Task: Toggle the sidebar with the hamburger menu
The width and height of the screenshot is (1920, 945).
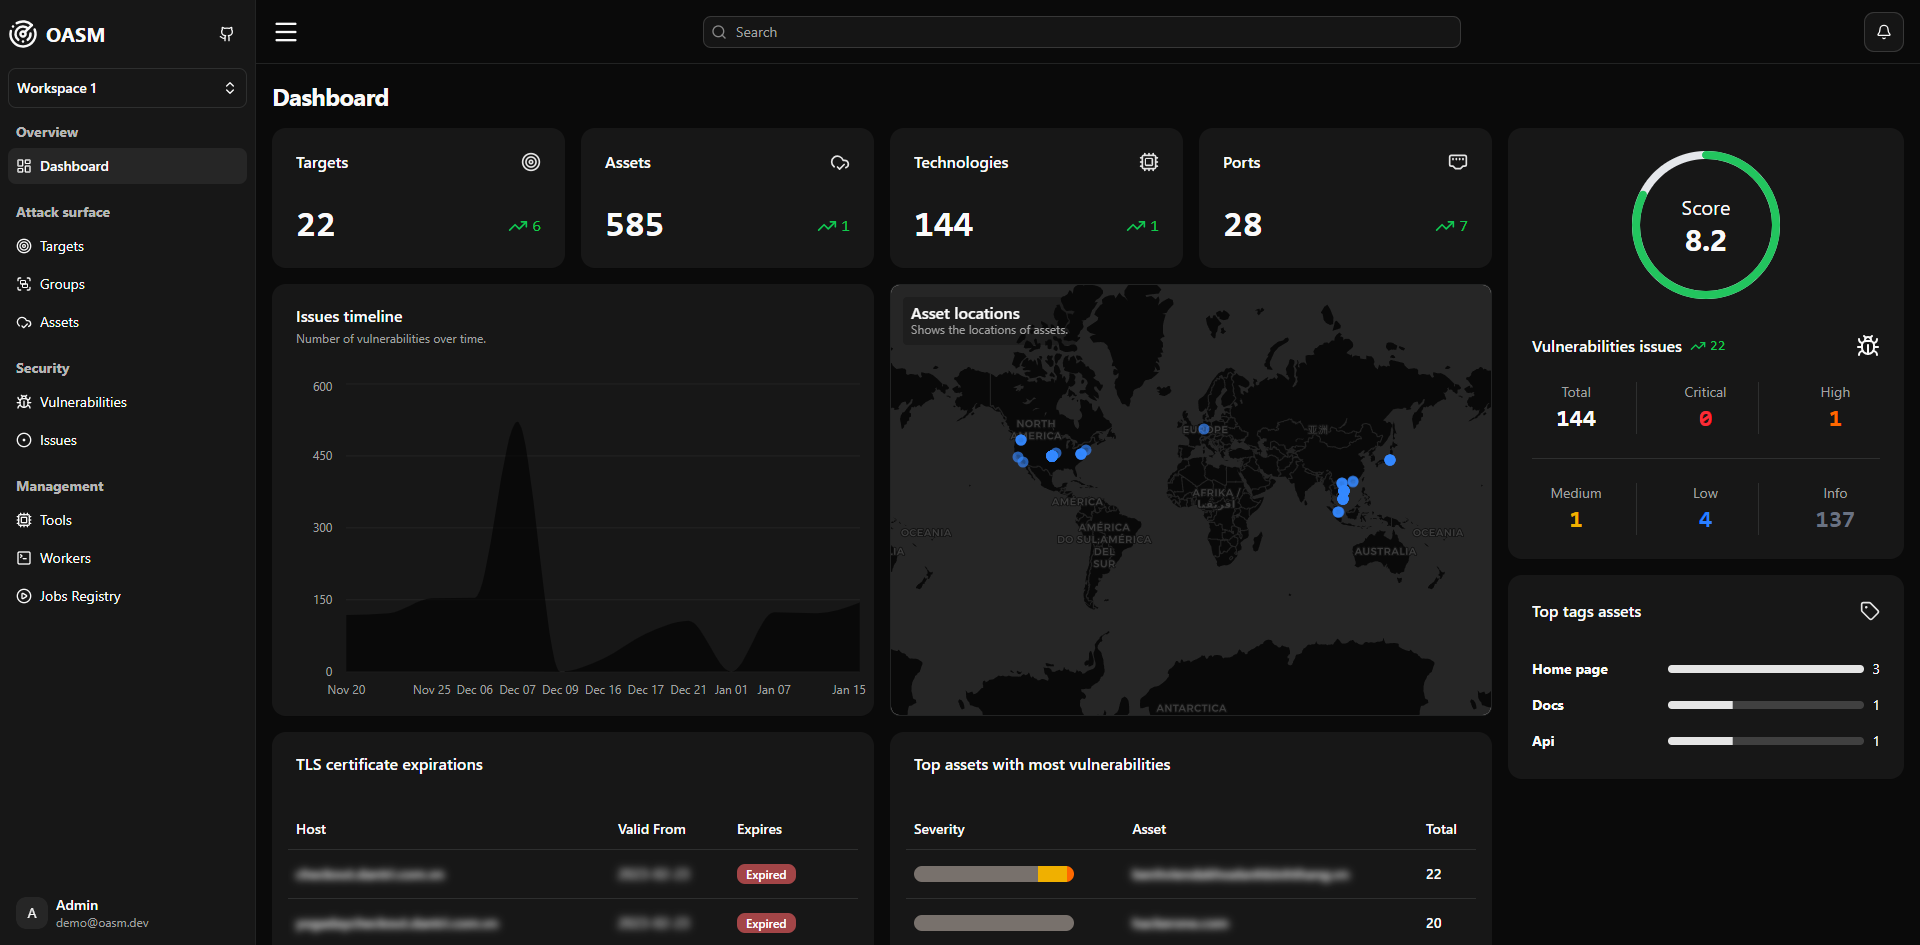Action: [x=285, y=31]
